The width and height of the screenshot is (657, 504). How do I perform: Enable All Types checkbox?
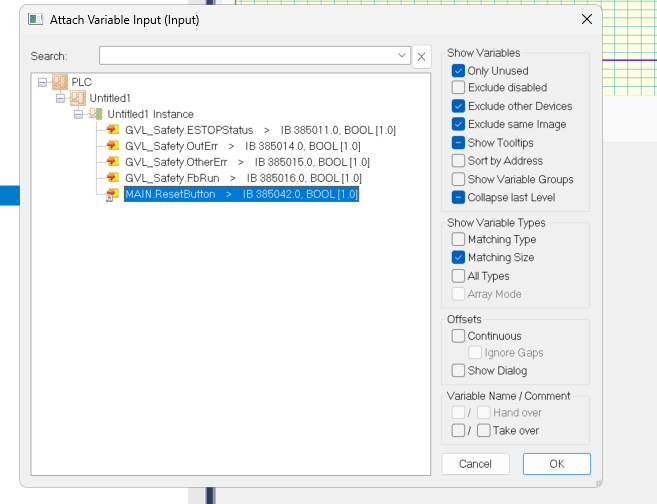(x=458, y=276)
